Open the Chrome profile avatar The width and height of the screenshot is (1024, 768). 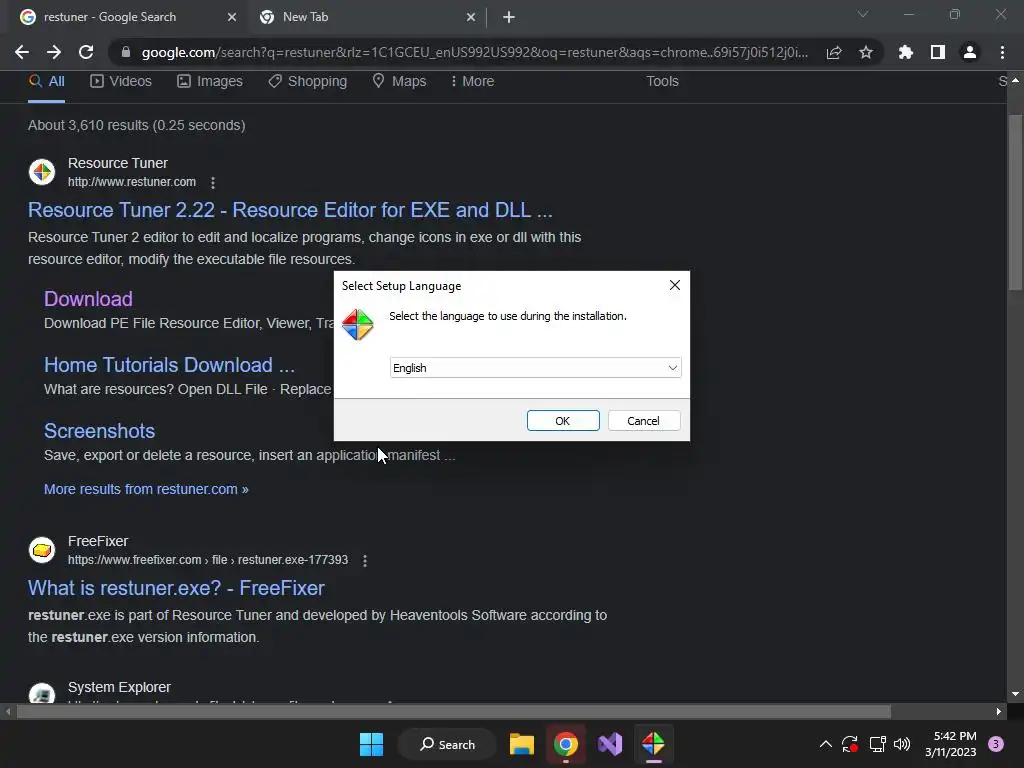[970, 52]
